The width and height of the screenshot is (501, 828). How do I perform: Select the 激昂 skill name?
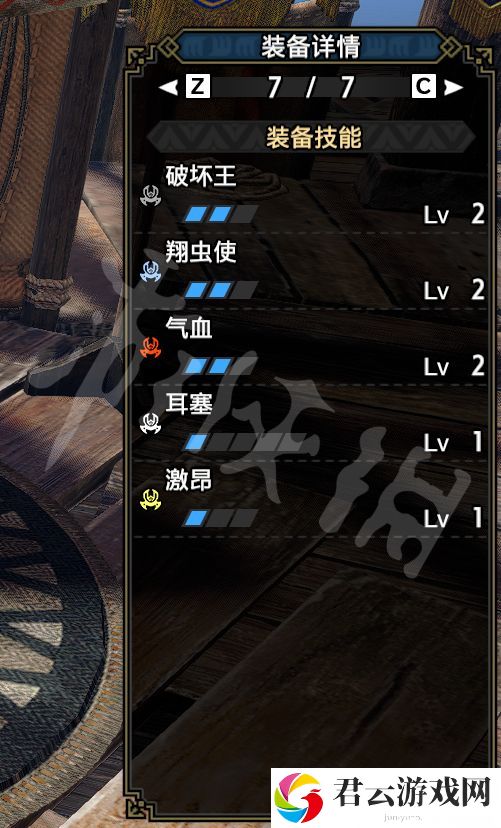[188, 480]
